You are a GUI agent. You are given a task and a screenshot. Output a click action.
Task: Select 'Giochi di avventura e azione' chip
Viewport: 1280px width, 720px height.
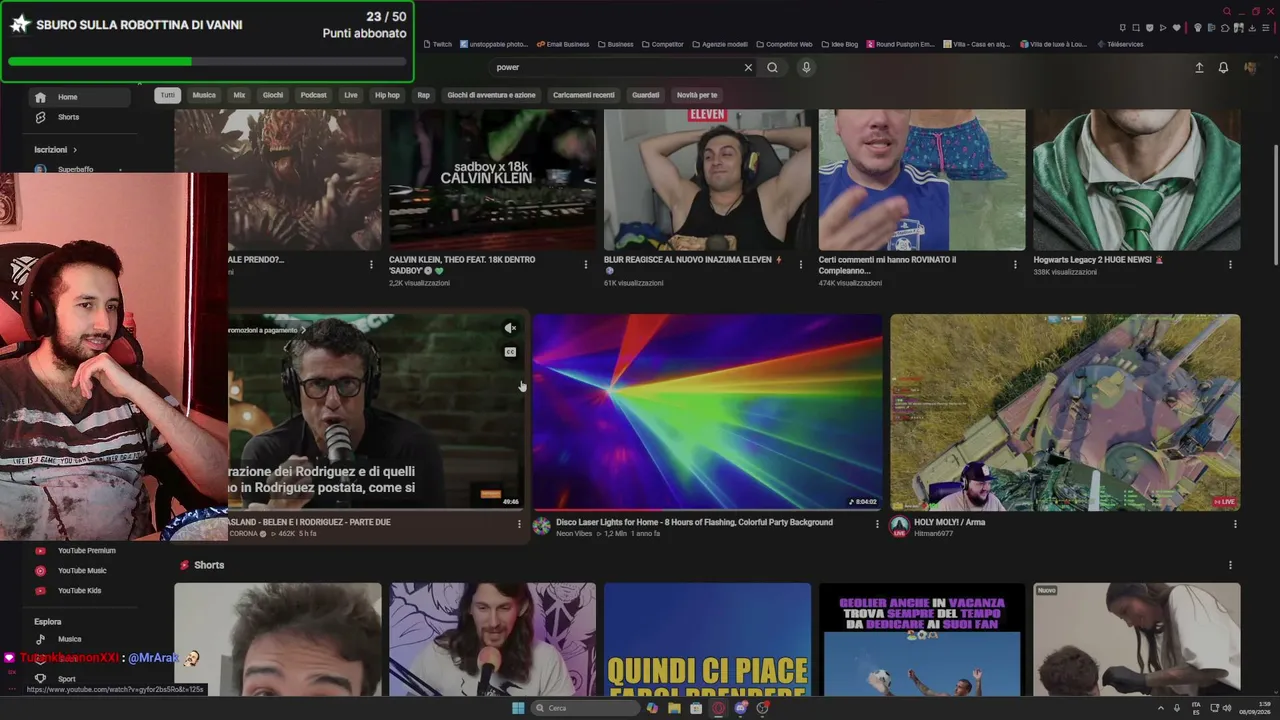tap(491, 95)
